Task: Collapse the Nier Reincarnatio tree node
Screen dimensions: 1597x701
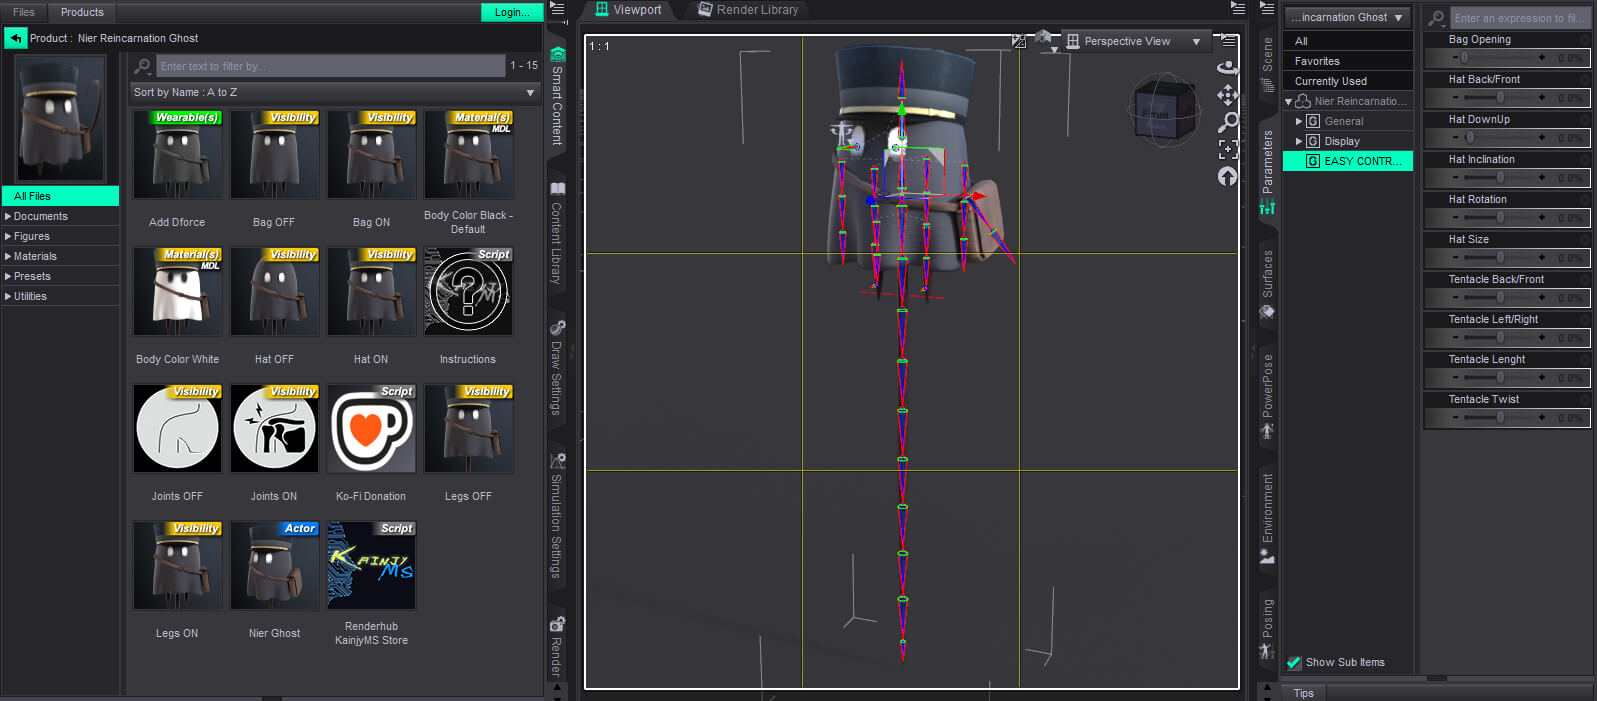Action: pyautogui.click(x=1288, y=101)
